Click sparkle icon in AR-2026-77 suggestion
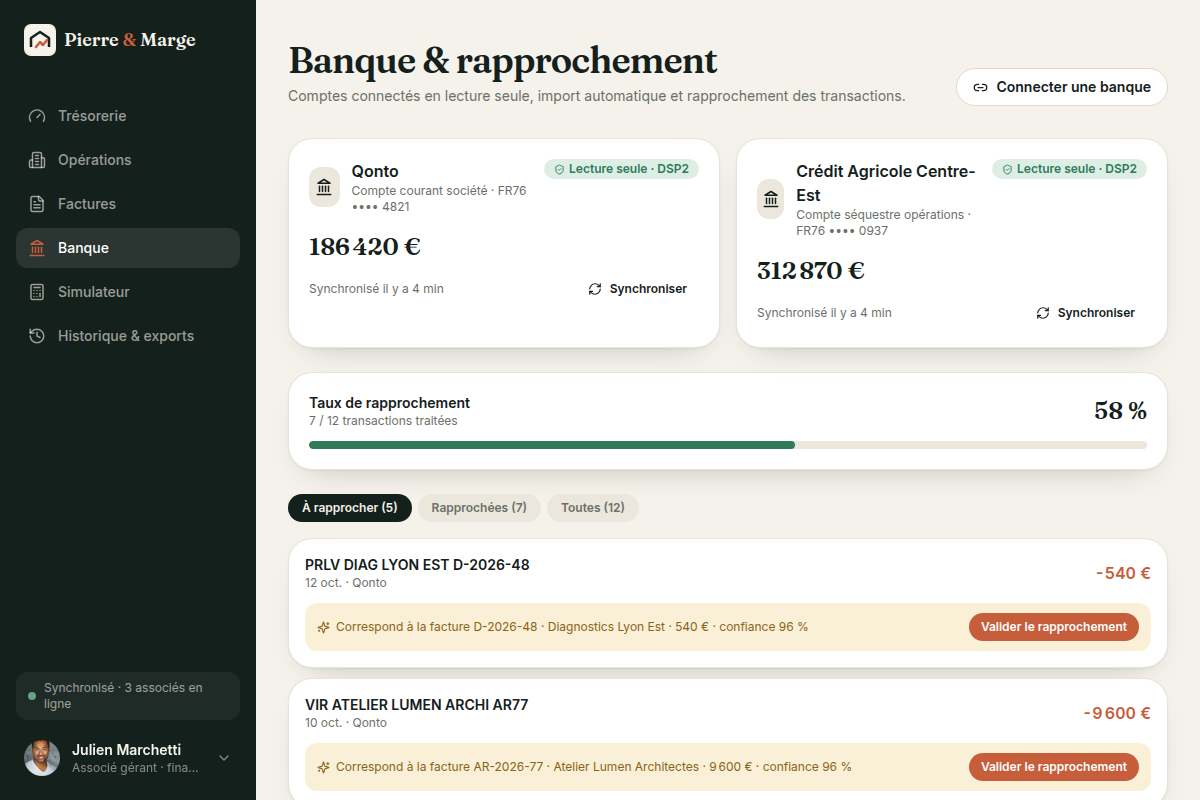The image size is (1200, 800). click(323, 767)
